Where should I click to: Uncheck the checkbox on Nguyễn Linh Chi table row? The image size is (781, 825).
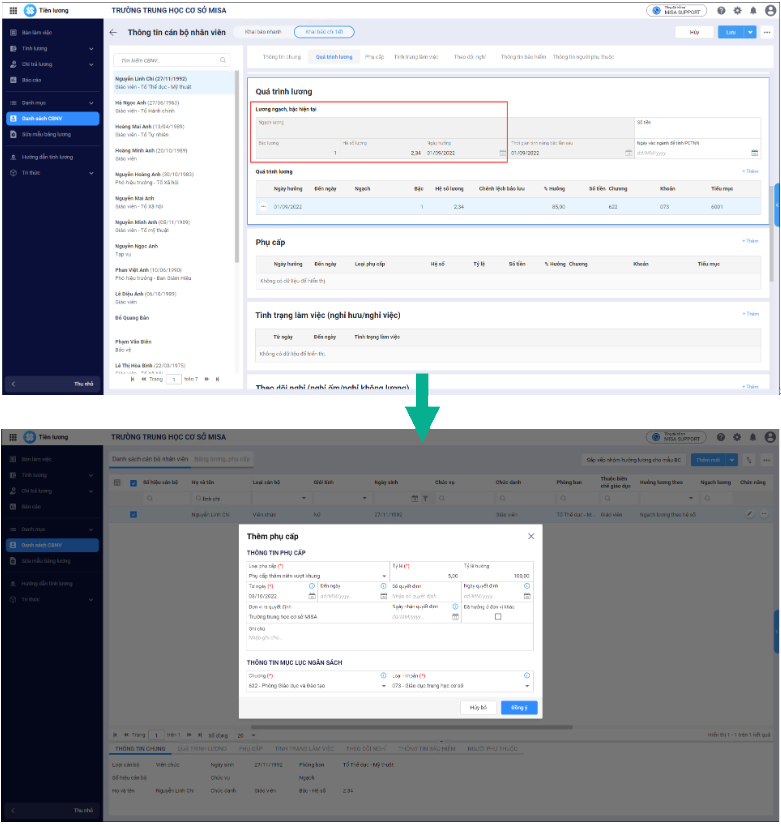click(x=134, y=515)
